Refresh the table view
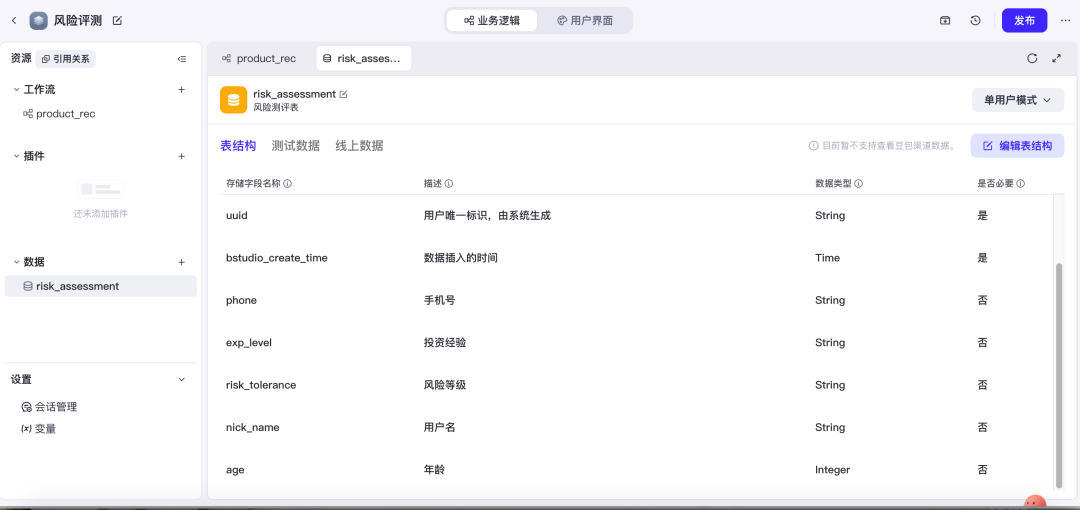Viewport: 1080px width, 510px height. tap(1032, 59)
